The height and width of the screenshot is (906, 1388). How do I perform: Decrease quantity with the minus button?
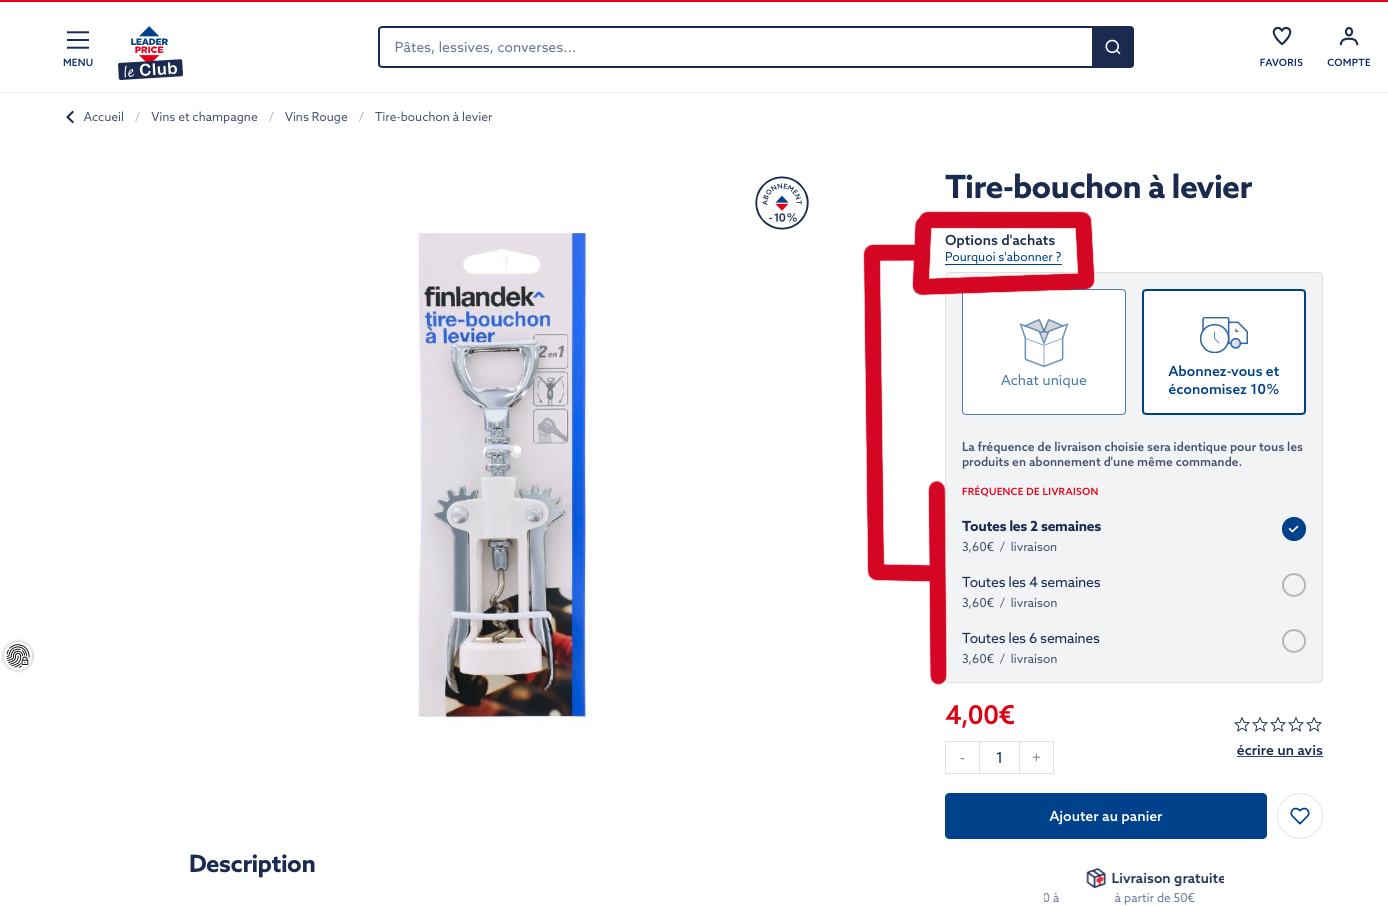pyautogui.click(x=962, y=757)
